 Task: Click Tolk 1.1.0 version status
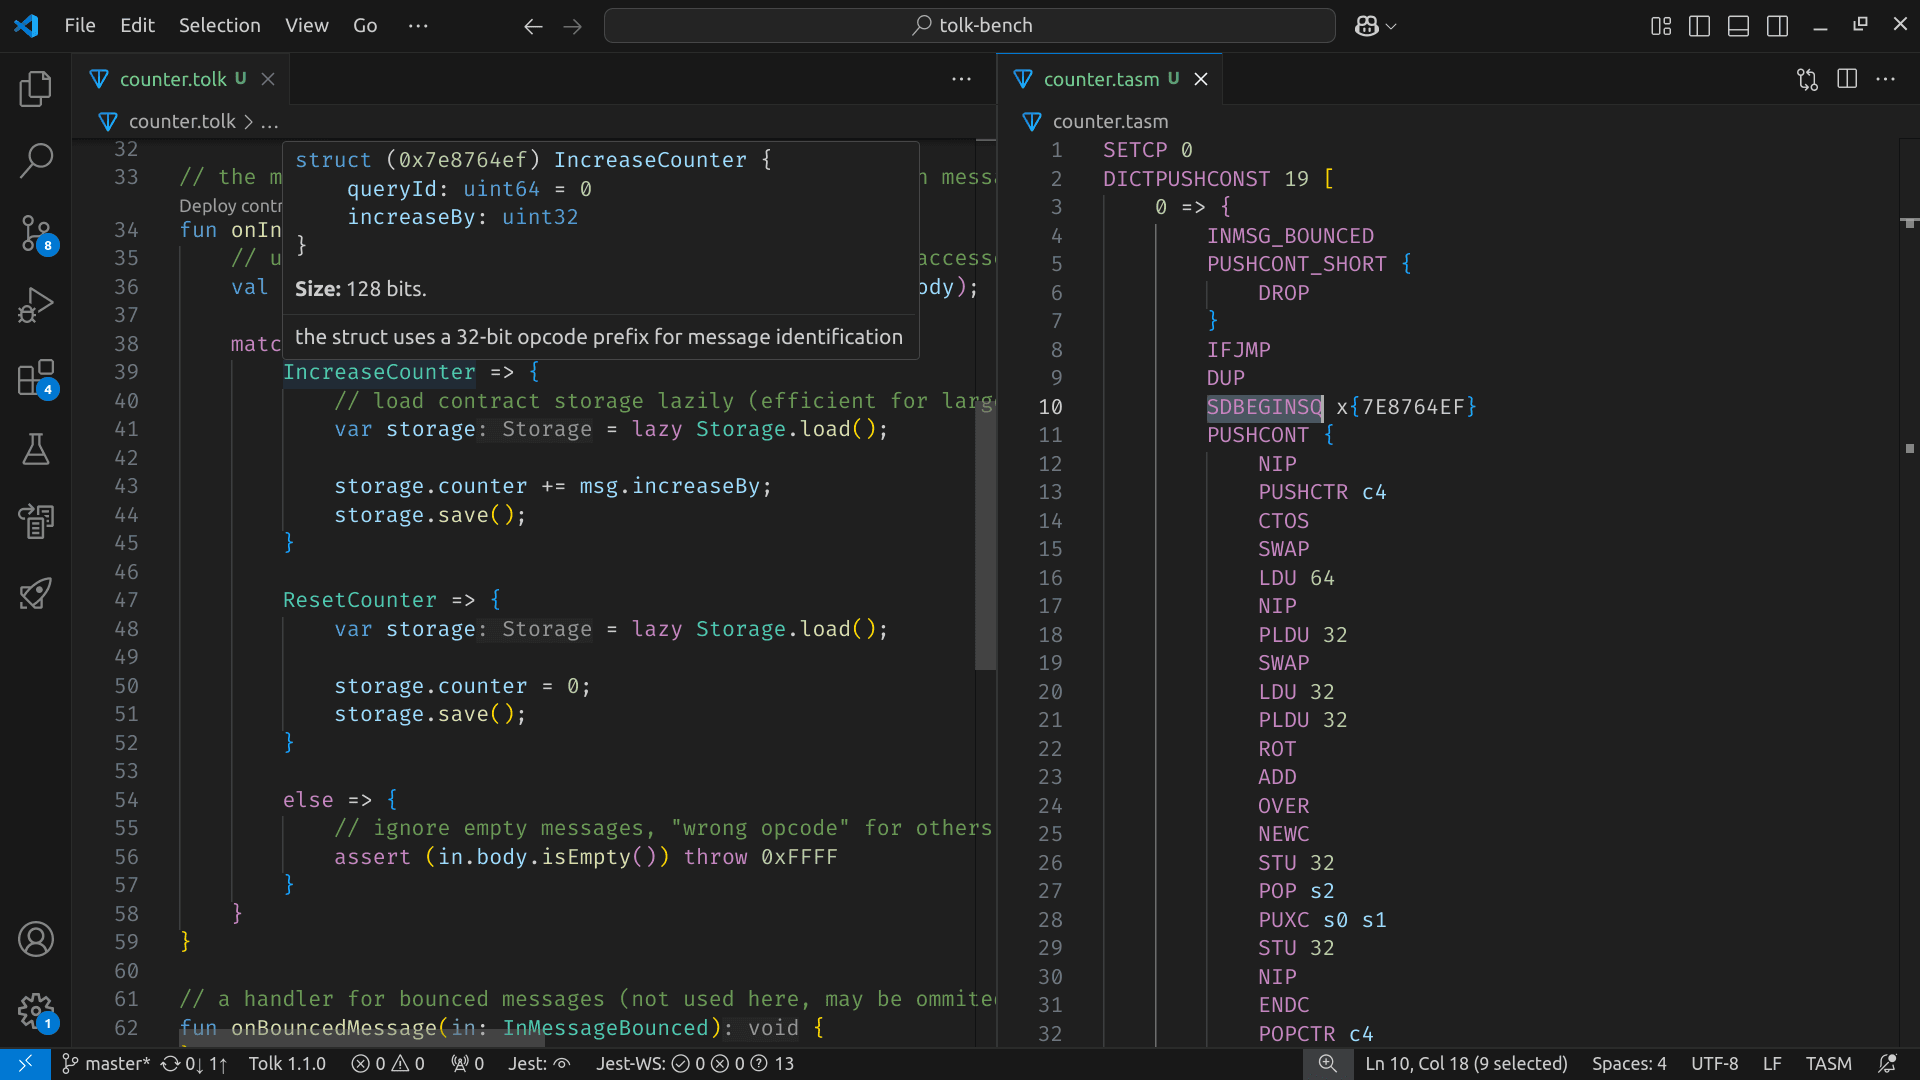coord(287,1064)
